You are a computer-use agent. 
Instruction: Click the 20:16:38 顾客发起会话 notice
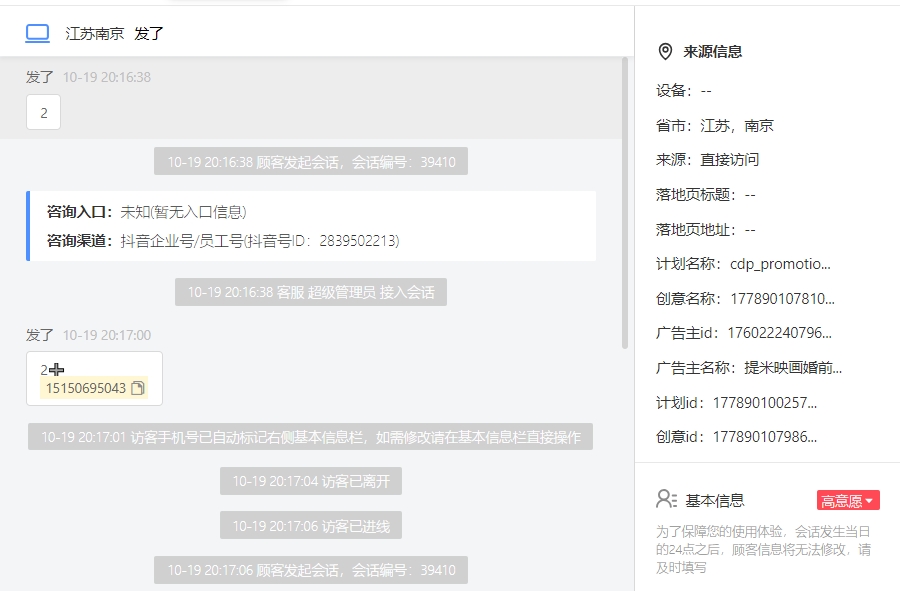(311, 162)
